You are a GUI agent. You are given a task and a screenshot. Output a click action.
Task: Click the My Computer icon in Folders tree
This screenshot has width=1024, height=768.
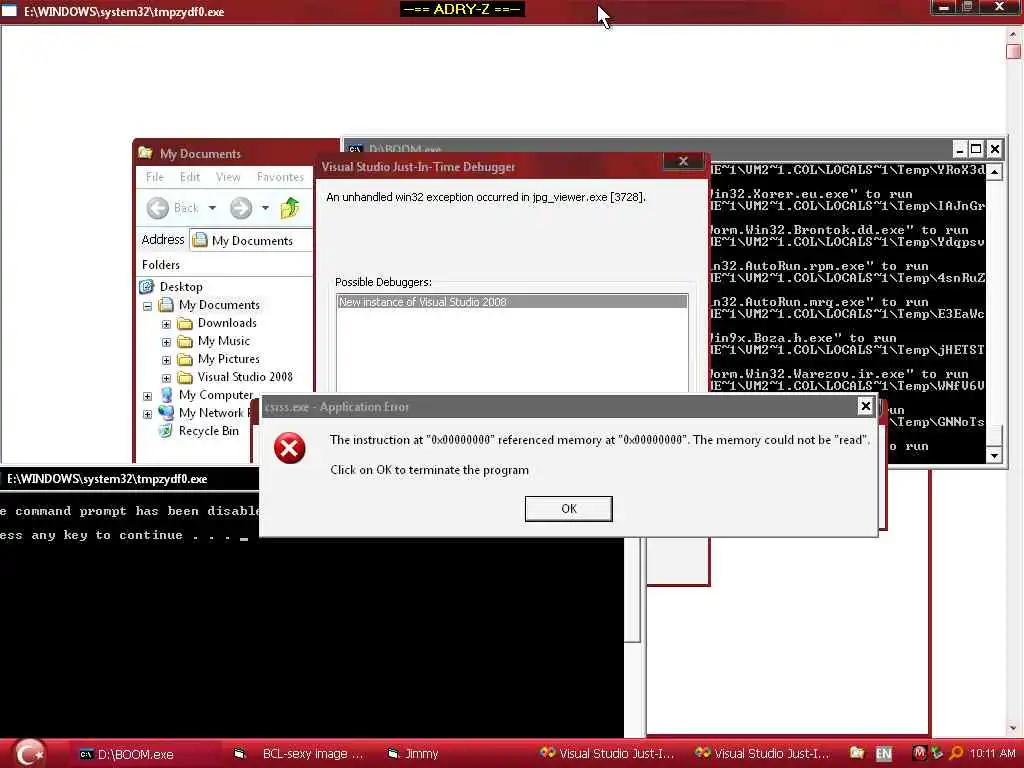click(167, 395)
